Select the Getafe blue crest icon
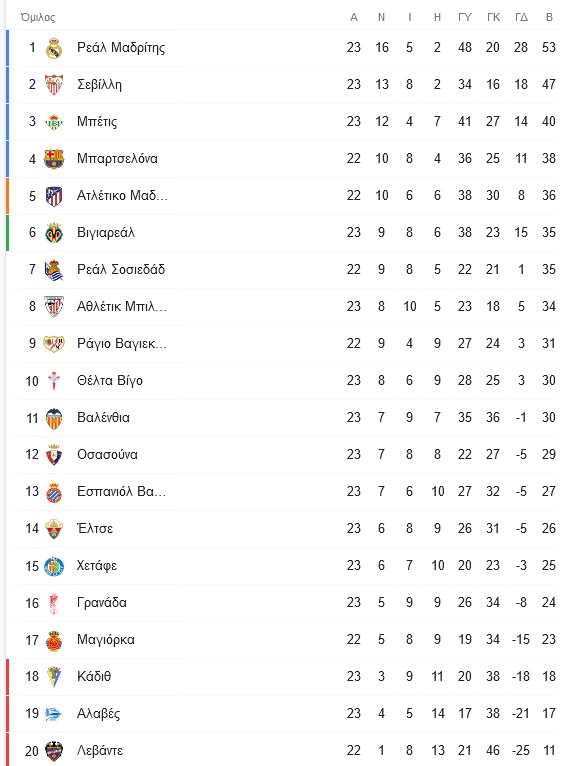 (x=54, y=566)
